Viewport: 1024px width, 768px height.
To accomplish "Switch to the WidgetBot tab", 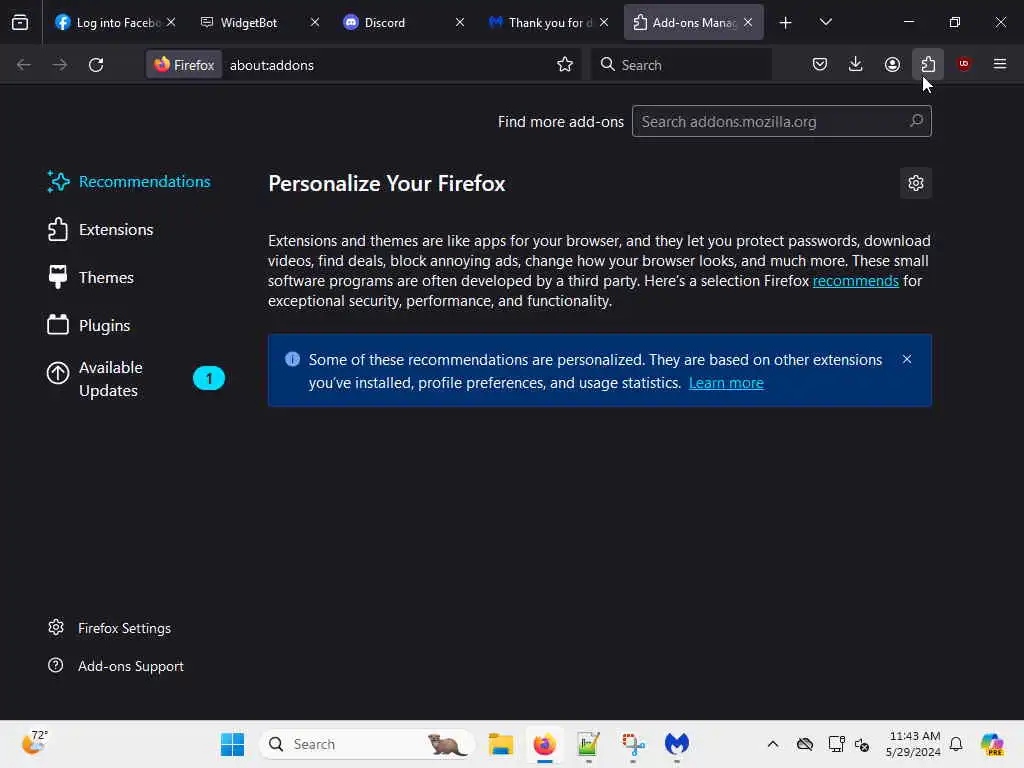I will tap(260, 22).
